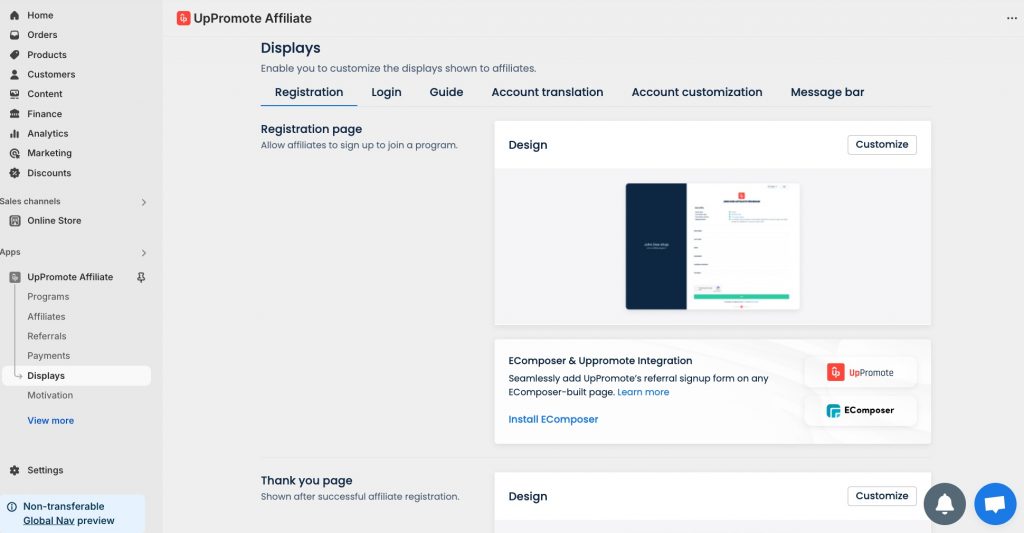Image resolution: width=1024 pixels, height=533 pixels.
Task: Click the Thank you page section heading
Action: [306, 481]
